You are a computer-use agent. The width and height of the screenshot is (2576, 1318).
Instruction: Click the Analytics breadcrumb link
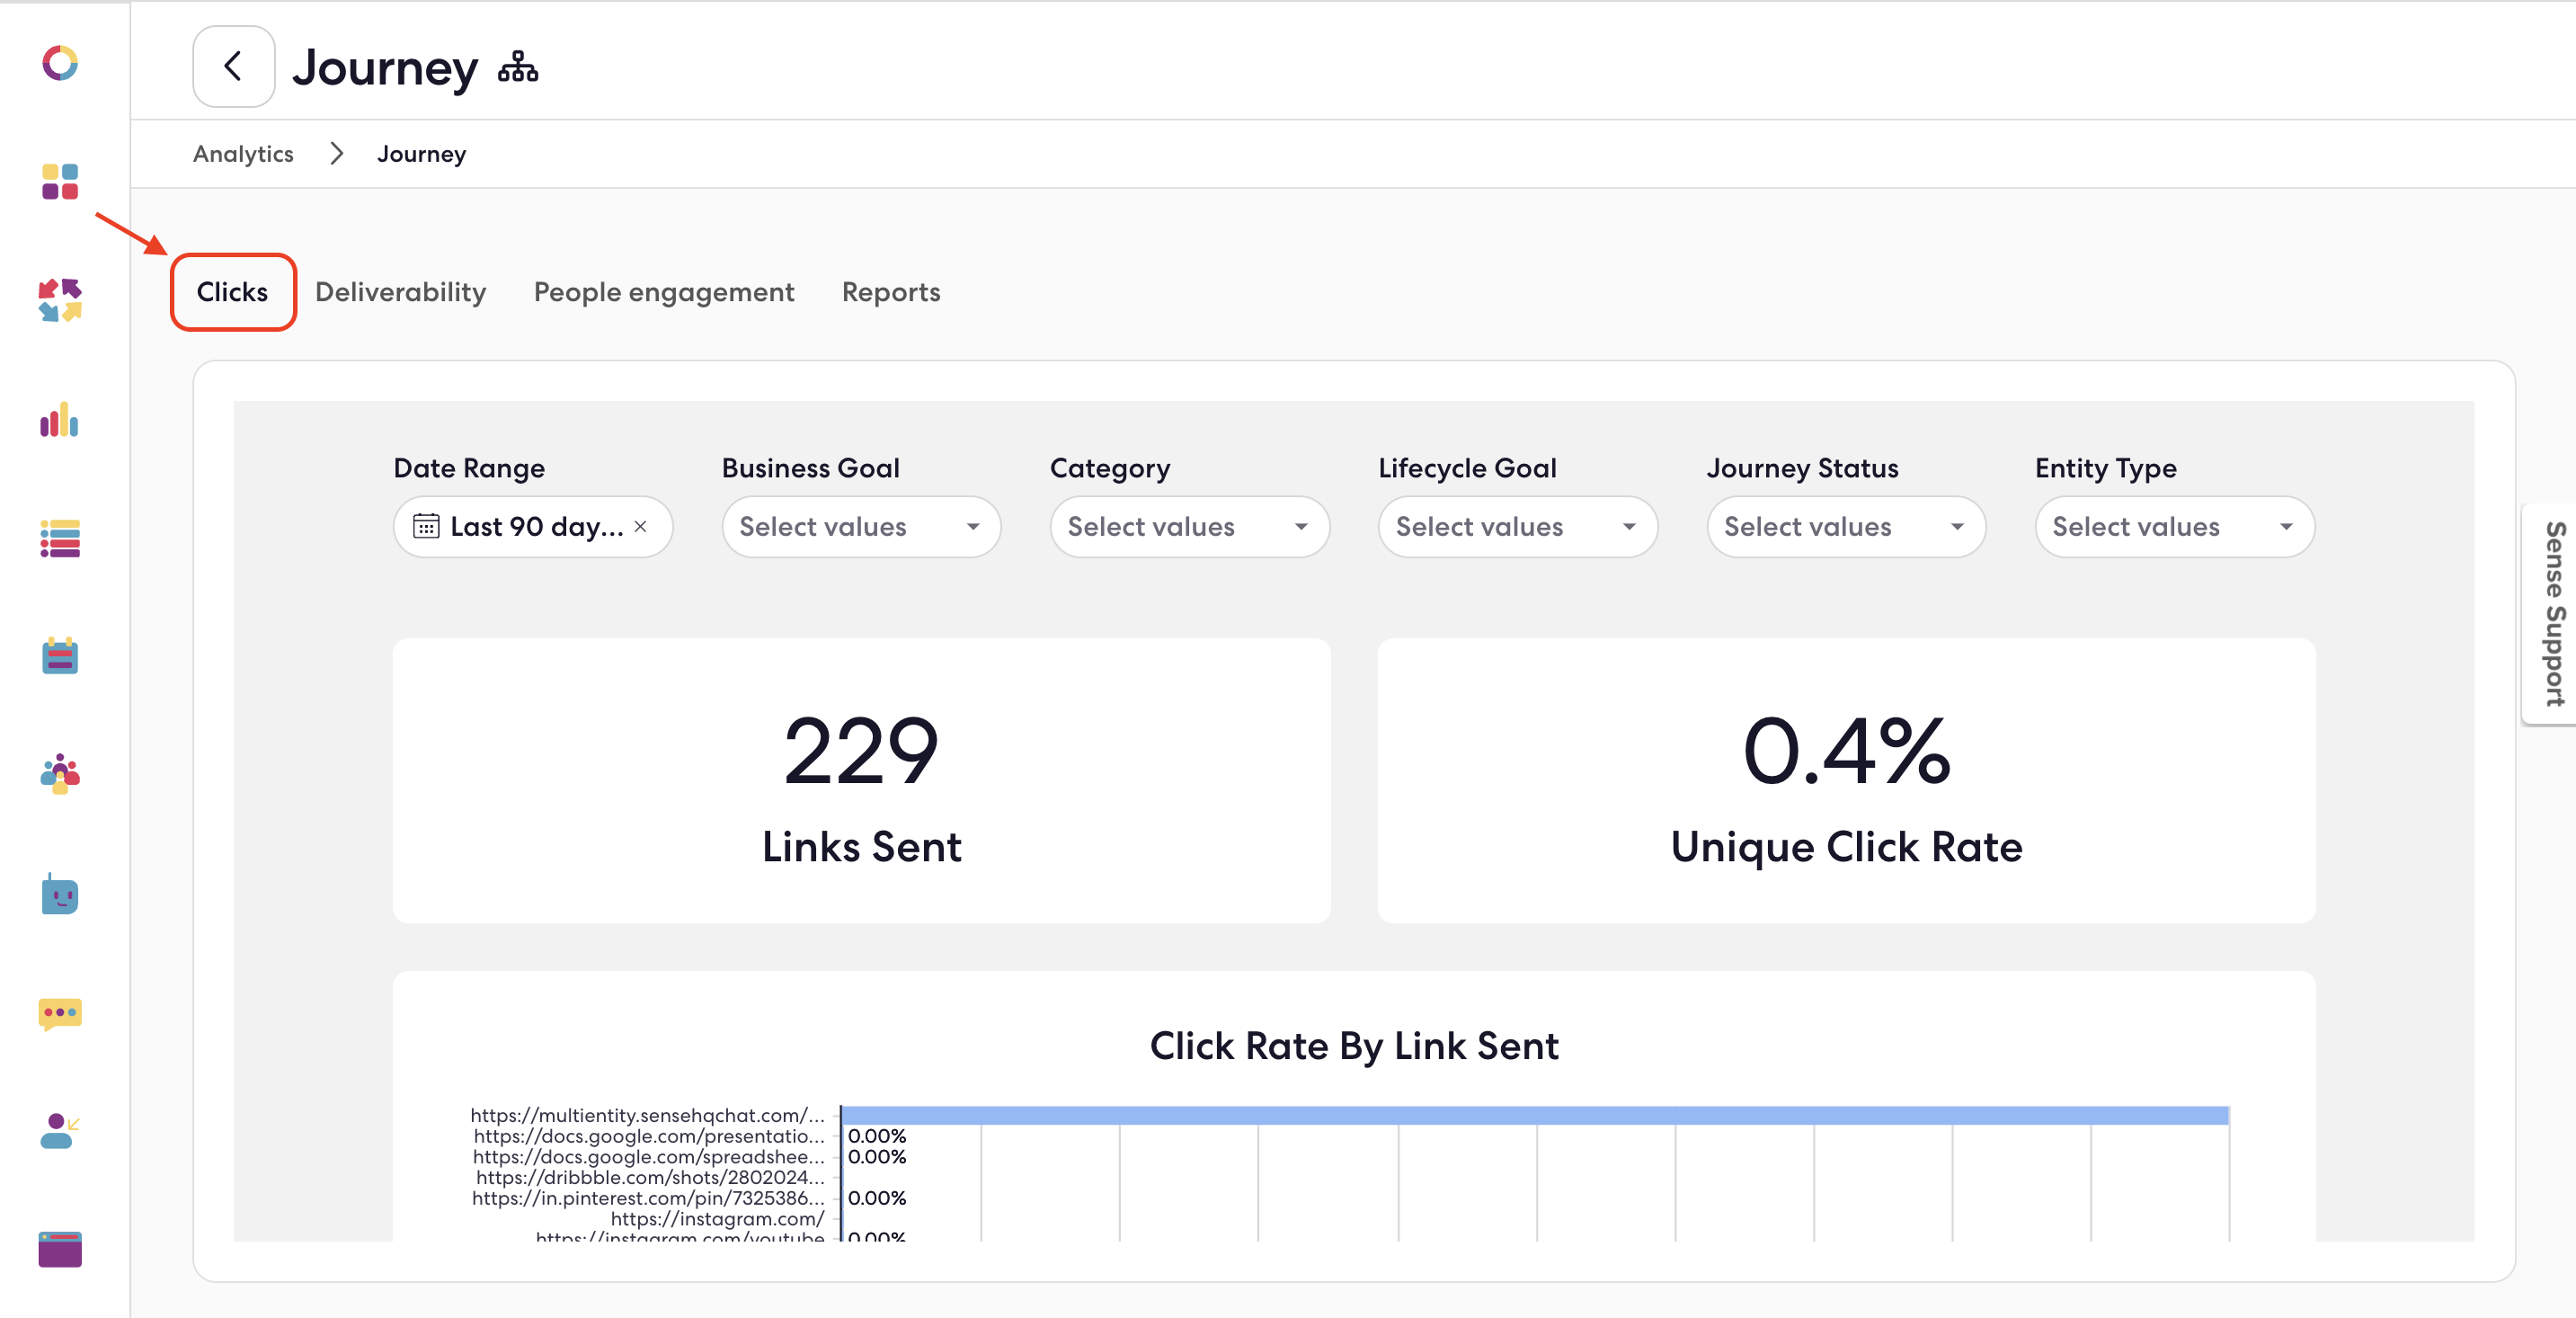(x=243, y=153)
